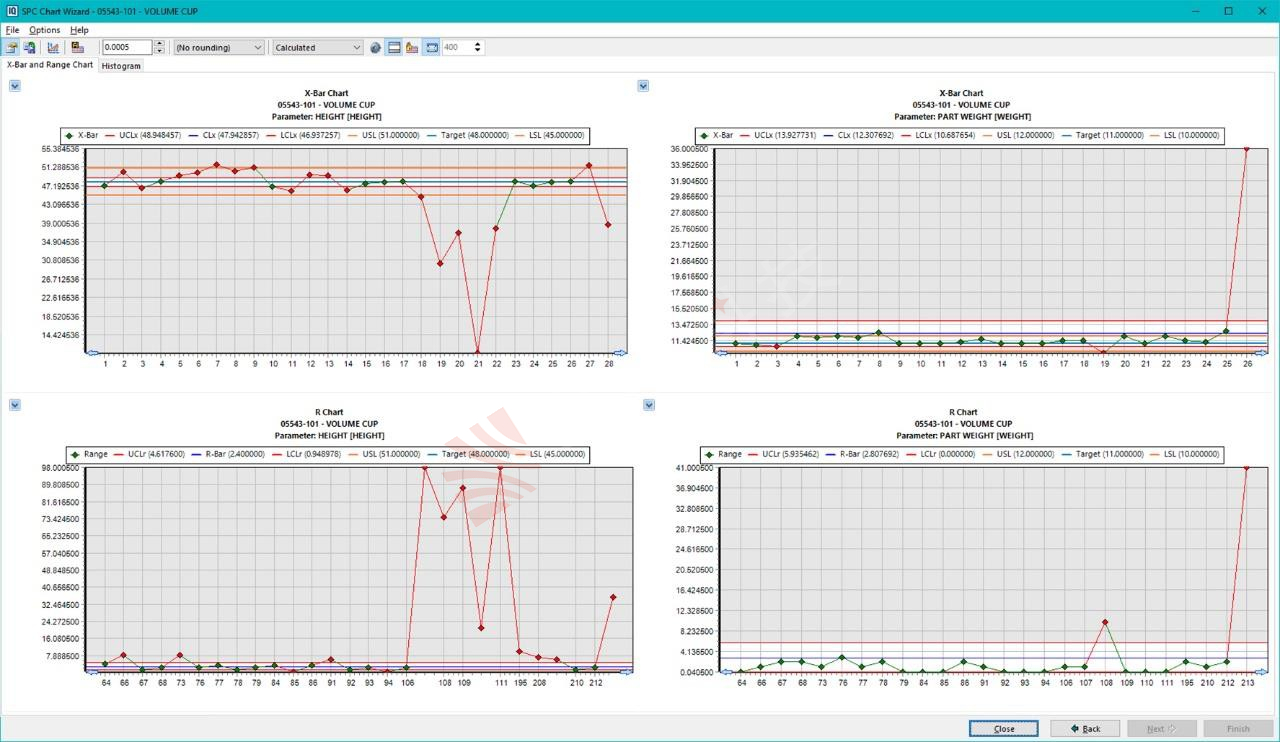The image size is (1280, 742).
Task: Expand the HEIGHT R Chart options chevron
Action: click(14, 405)
